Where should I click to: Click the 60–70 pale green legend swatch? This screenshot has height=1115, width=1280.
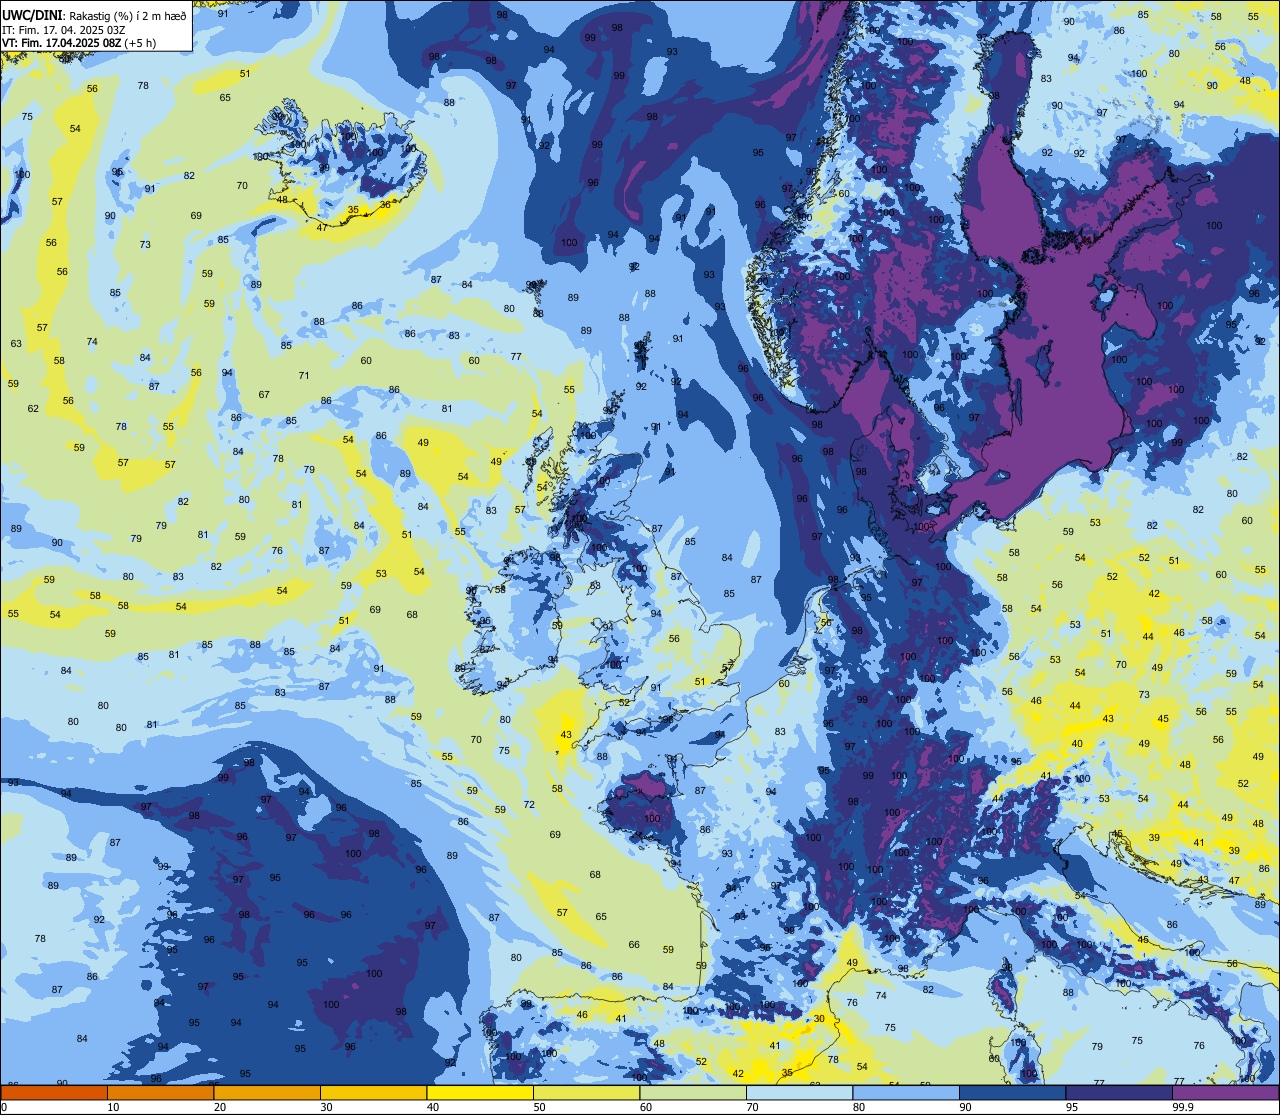click(x=693, y=1092)
